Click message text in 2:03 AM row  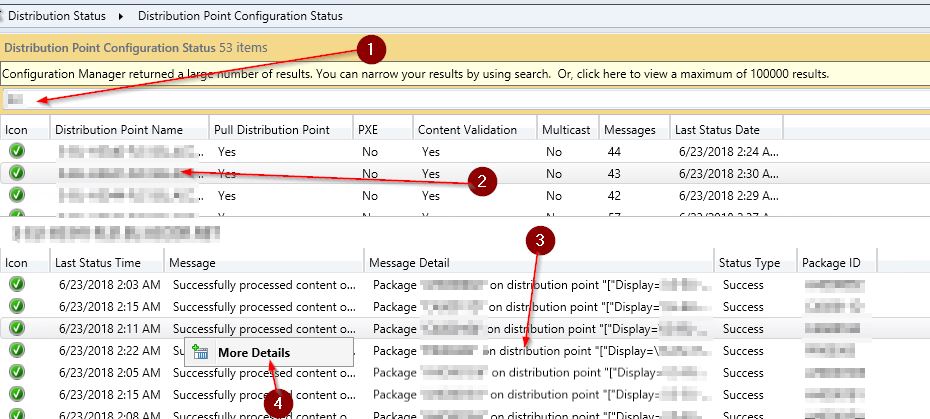[x=265, y=285]
